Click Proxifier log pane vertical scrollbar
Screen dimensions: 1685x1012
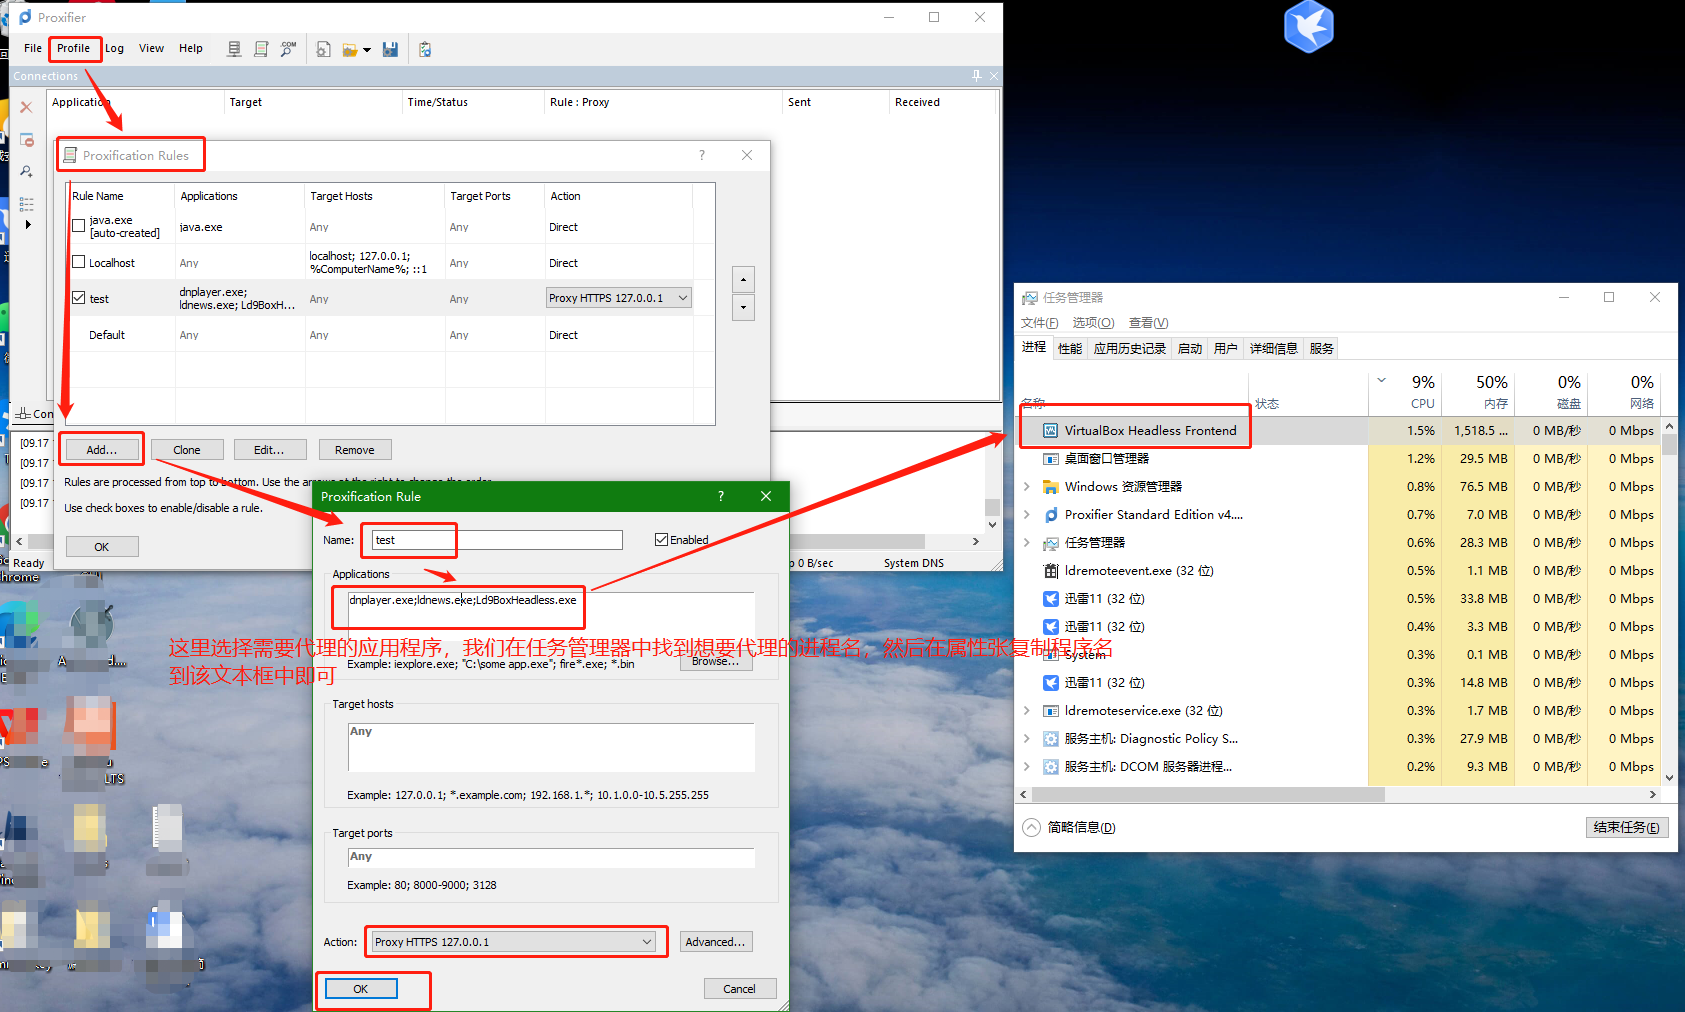click(992, 506)
